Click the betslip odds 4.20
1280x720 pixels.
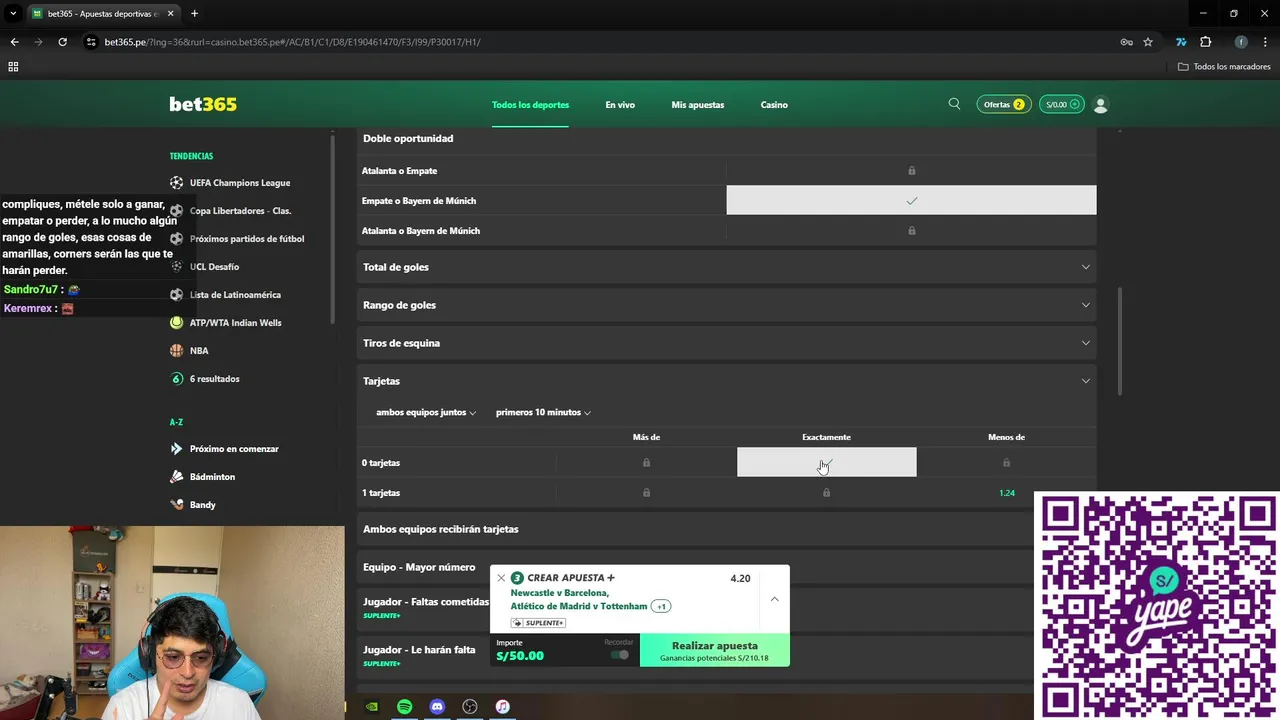[x=740, y=578]
